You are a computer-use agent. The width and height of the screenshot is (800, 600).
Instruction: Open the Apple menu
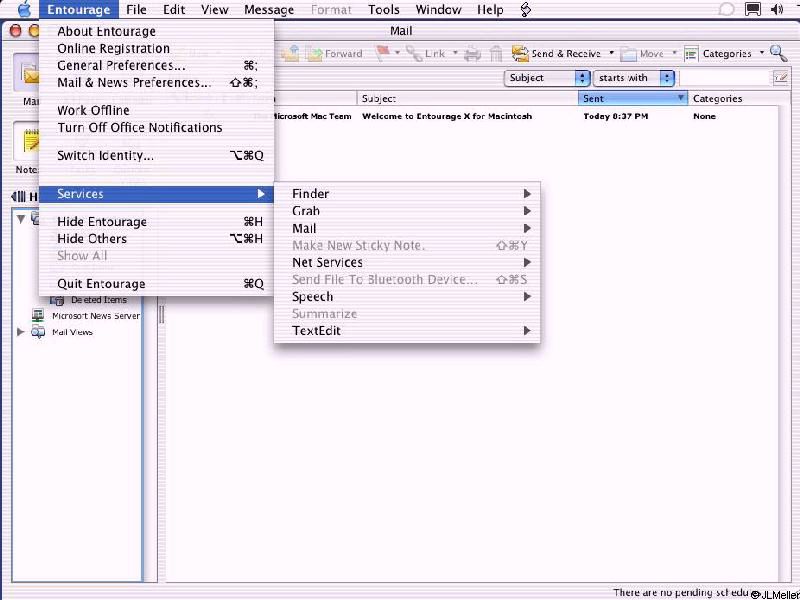tap(25, 9)
